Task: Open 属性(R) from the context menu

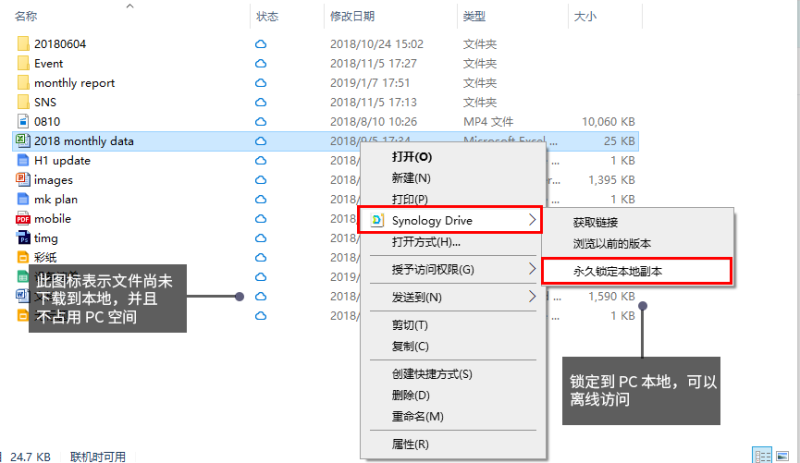Action: pyautogui.click(x=410, y=444)
